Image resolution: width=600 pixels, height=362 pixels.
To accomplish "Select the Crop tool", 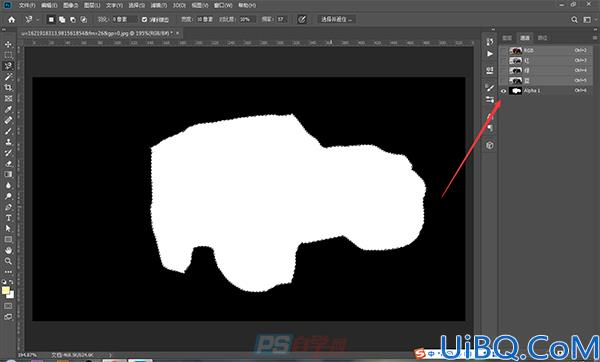I will coord(8,88).
